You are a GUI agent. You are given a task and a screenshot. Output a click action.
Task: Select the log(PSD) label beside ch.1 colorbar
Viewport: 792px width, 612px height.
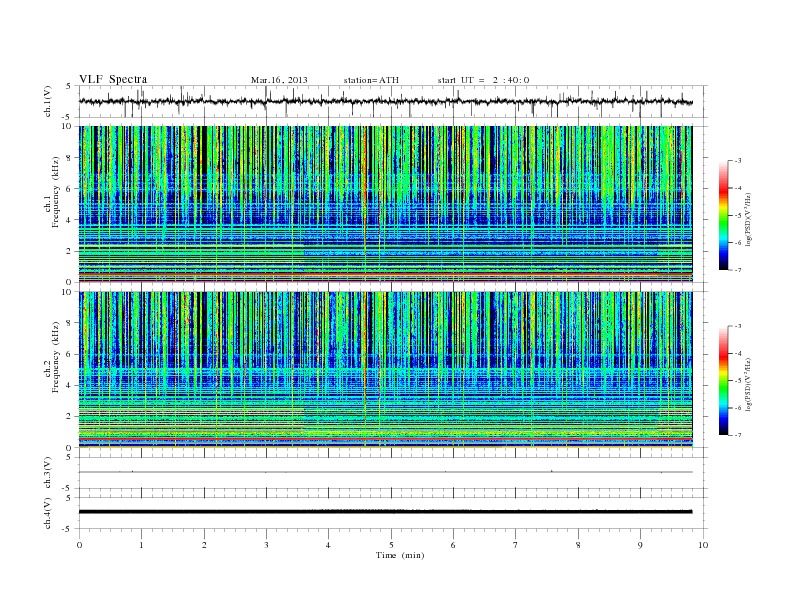tap(748, 220)
